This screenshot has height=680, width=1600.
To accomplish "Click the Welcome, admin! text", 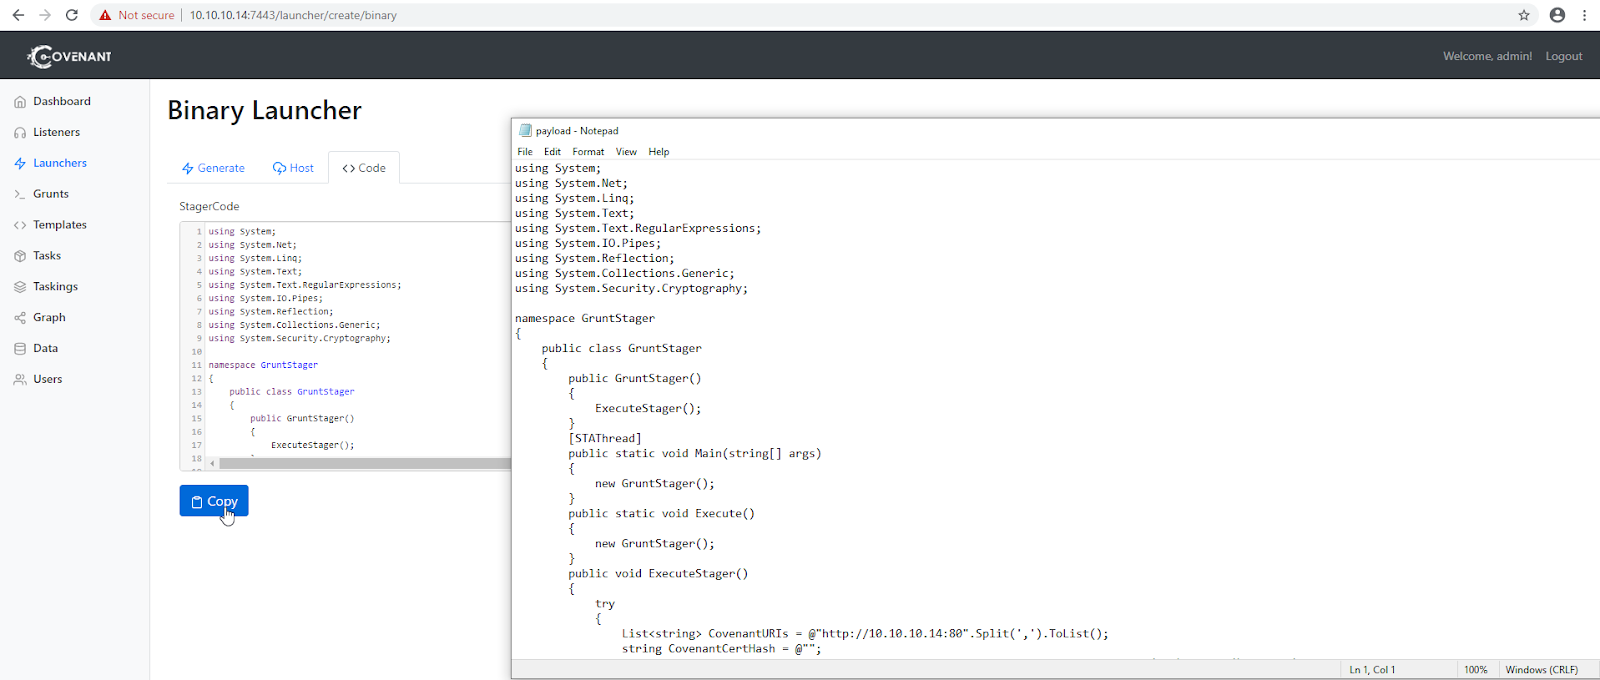I will 1487,56.
